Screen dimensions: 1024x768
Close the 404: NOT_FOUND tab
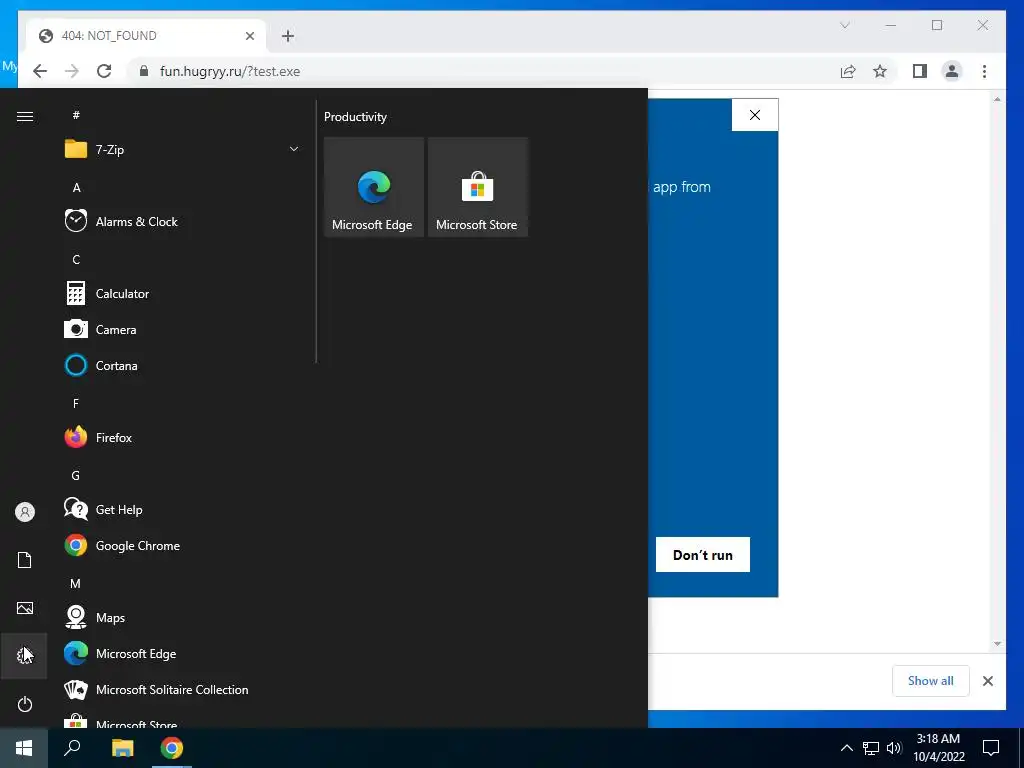click(x=249, y=36)
